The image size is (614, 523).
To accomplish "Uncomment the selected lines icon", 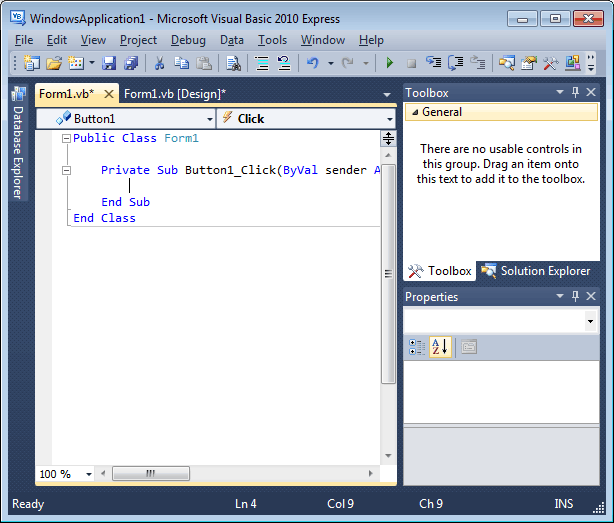I will [x=284, y=63].
